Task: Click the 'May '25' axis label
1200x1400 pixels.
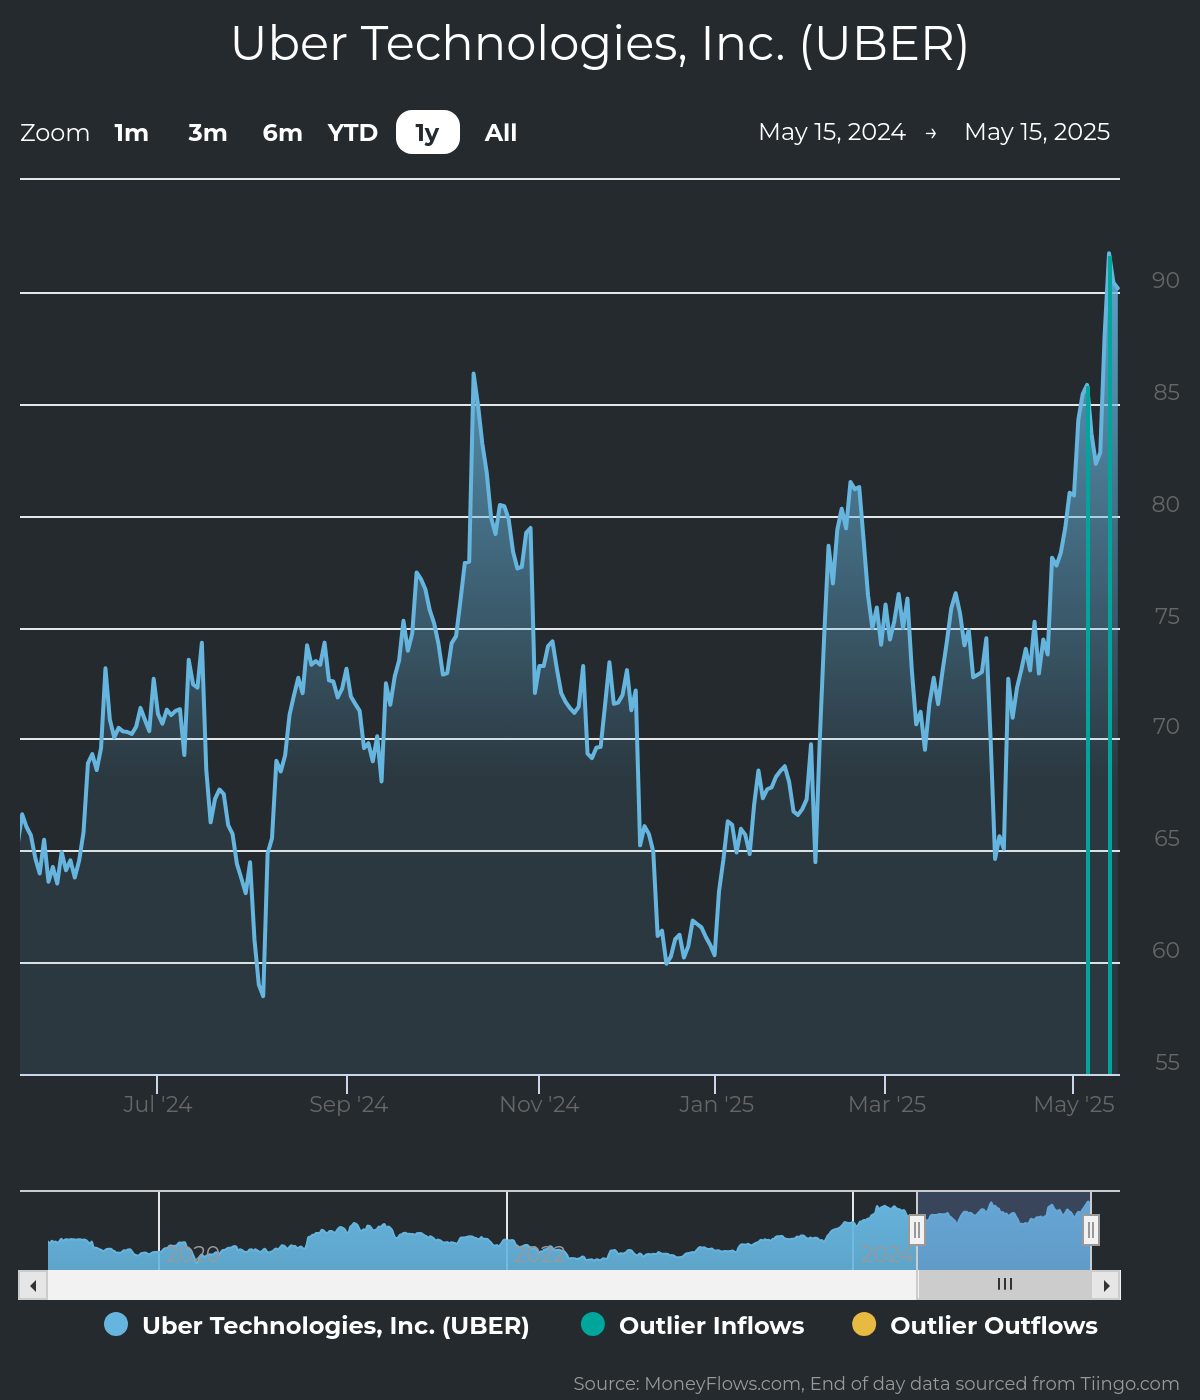Action: pos(1074,1104)
